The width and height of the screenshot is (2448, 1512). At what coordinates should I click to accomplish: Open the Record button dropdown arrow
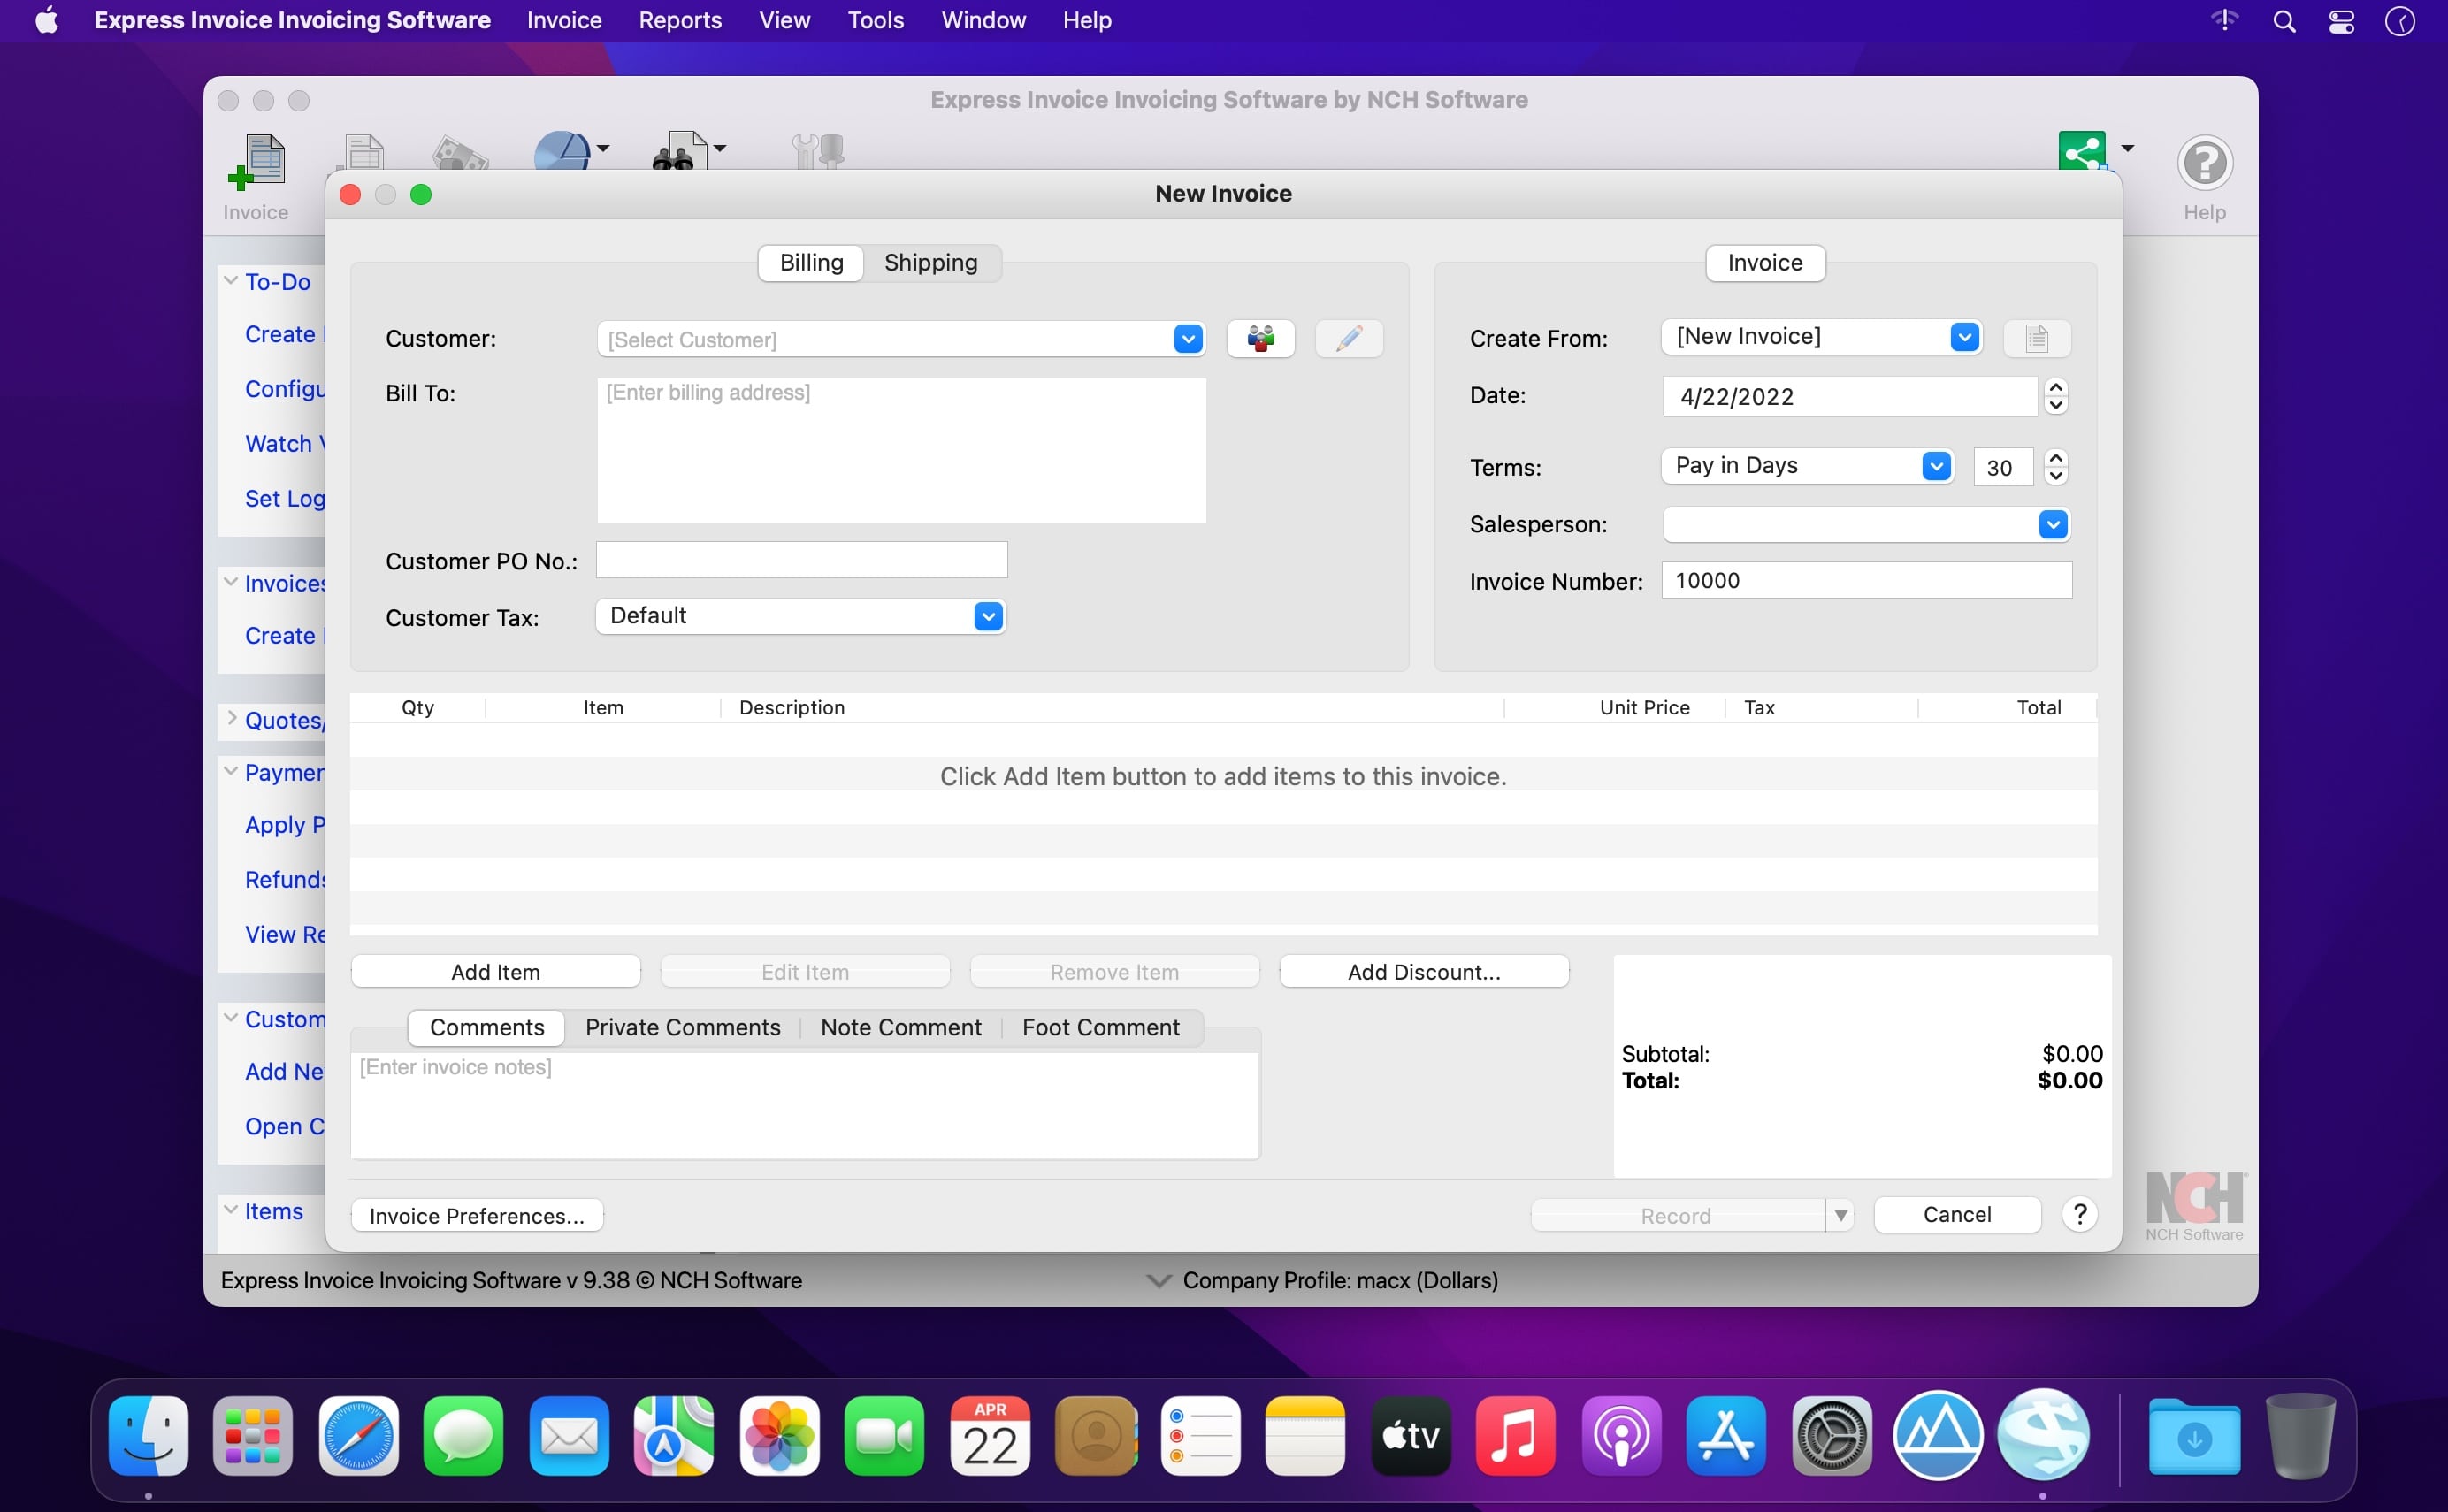click(x=1840, y=1215)
